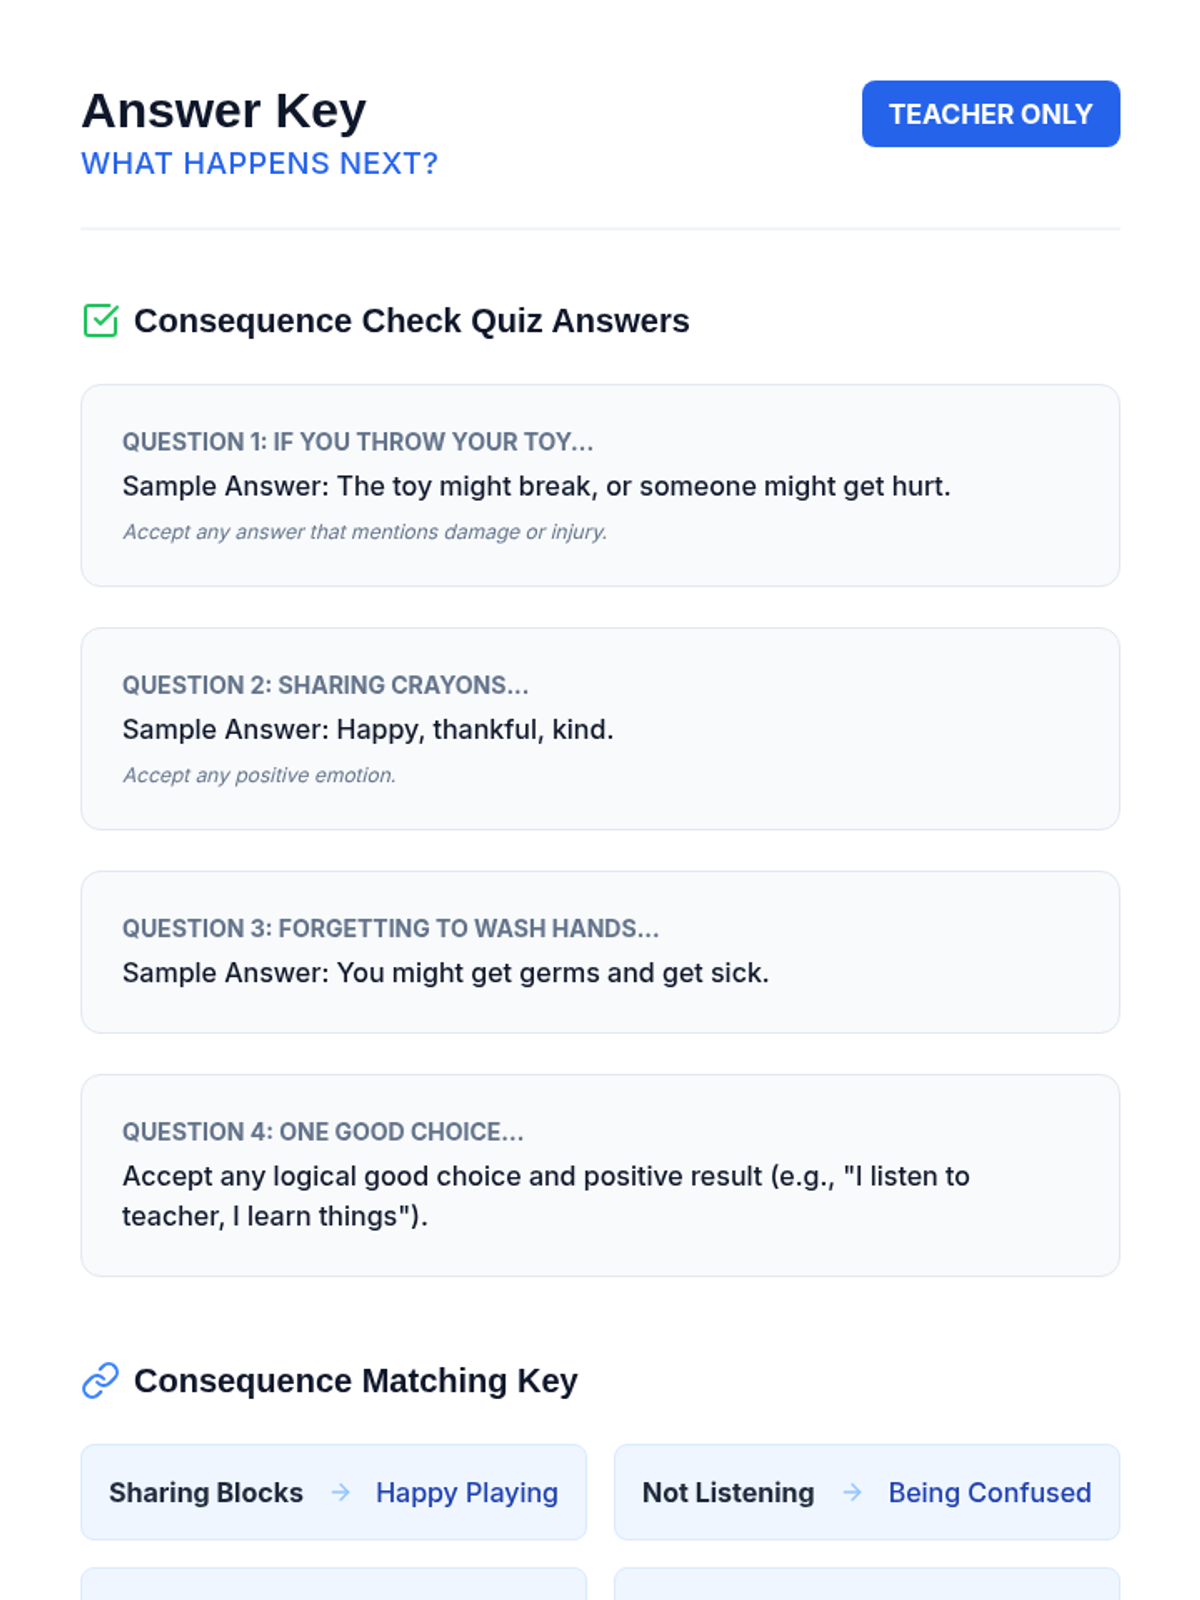1200x1600 pixels.
Task: Select the Question 4 one good choice label
Action: [x=322, y=1132]
